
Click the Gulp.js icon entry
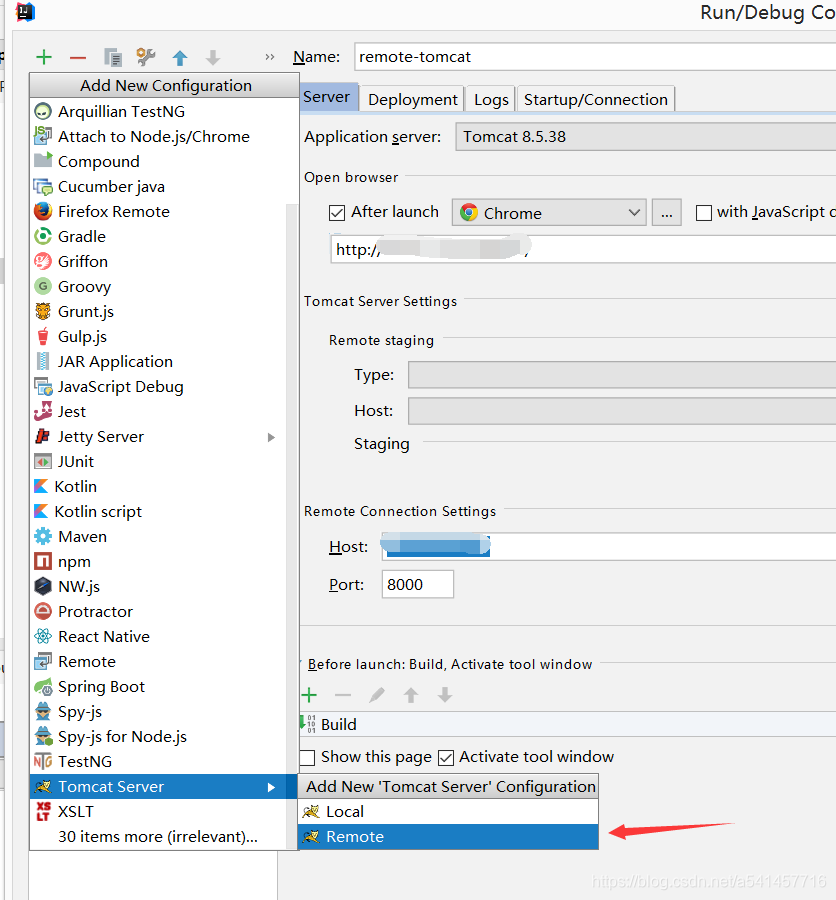click(x=43, y=336)
